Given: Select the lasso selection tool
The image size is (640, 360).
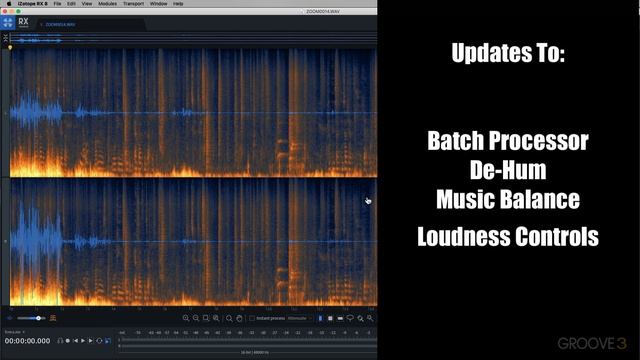Looking at the screenshot, I should [x=350, y=318].
